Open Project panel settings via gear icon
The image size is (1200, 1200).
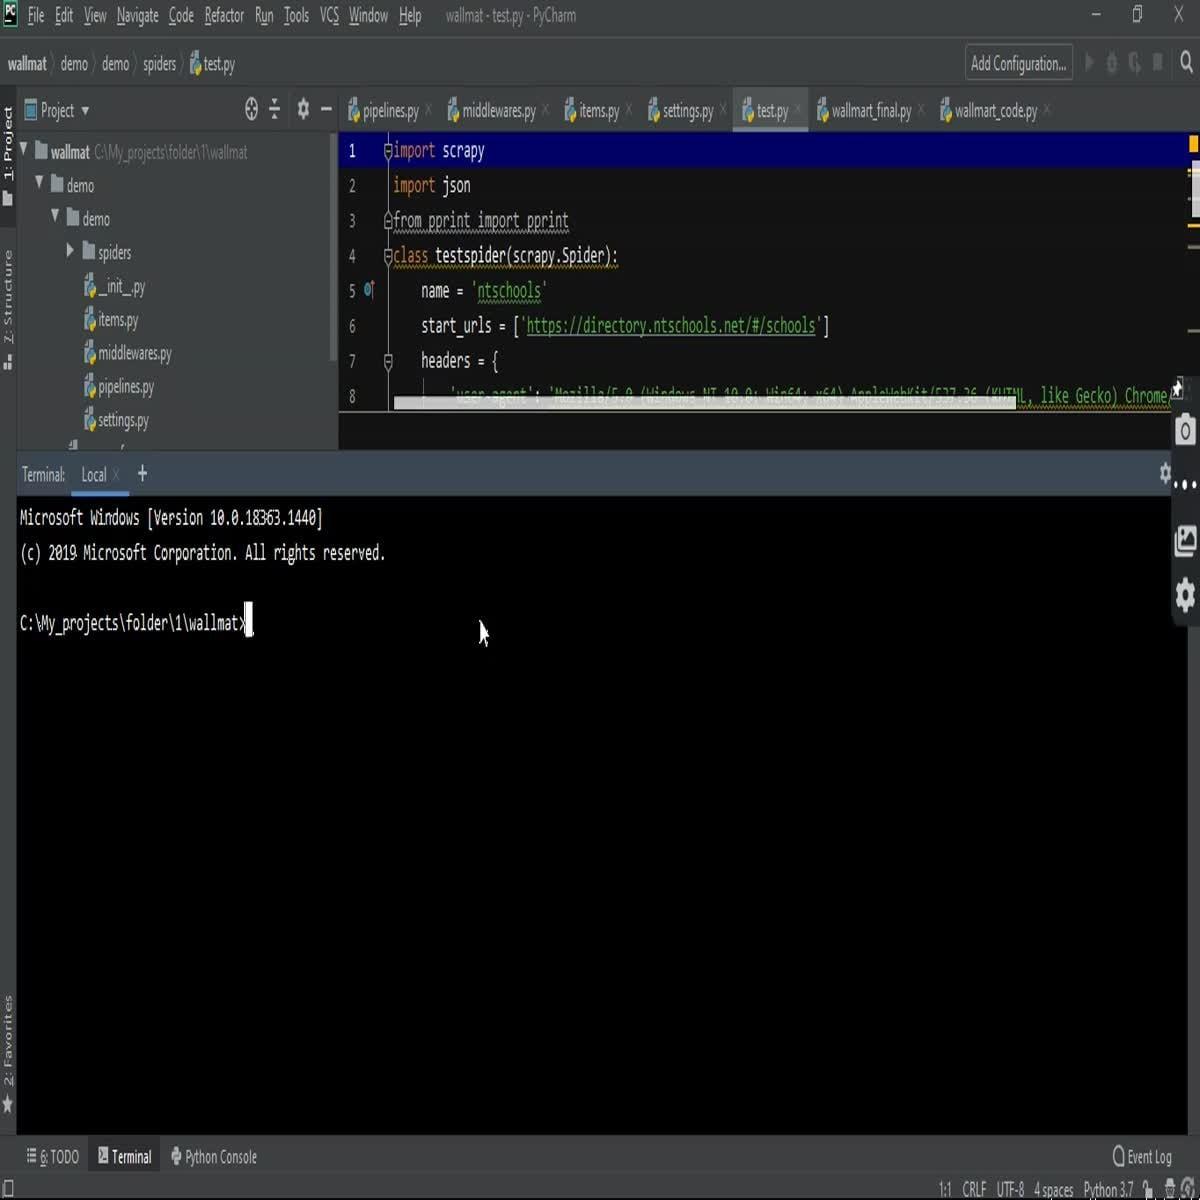point(303,110)
